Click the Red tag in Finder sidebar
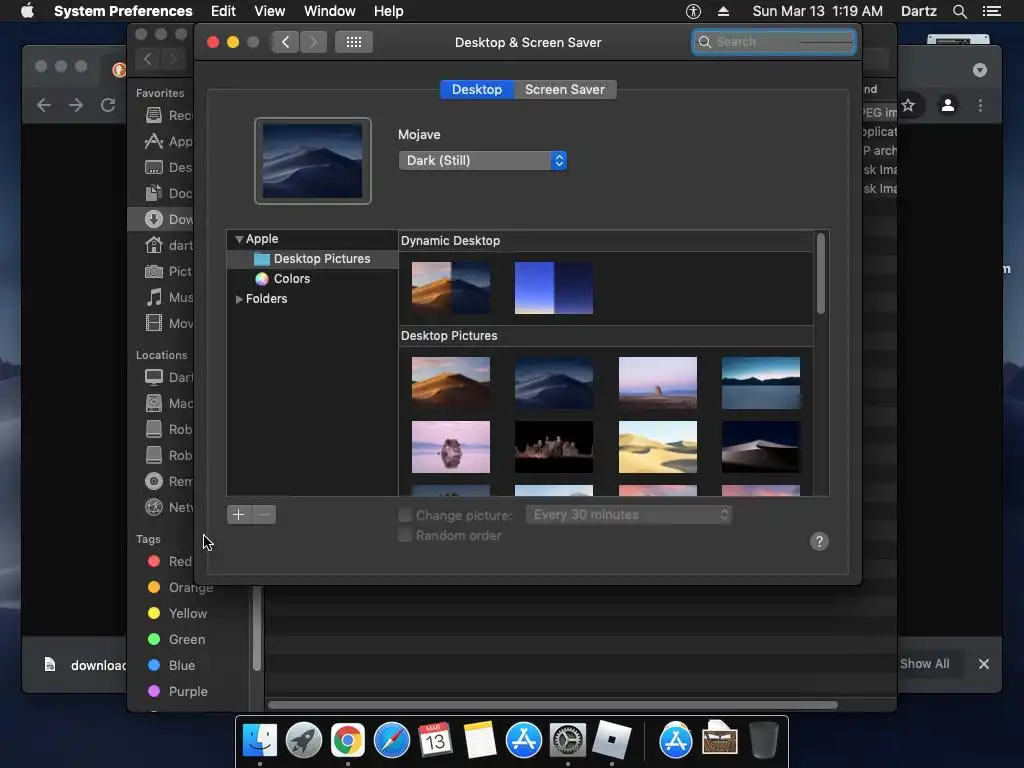1024x768 pixels. [x=171, y=561]
